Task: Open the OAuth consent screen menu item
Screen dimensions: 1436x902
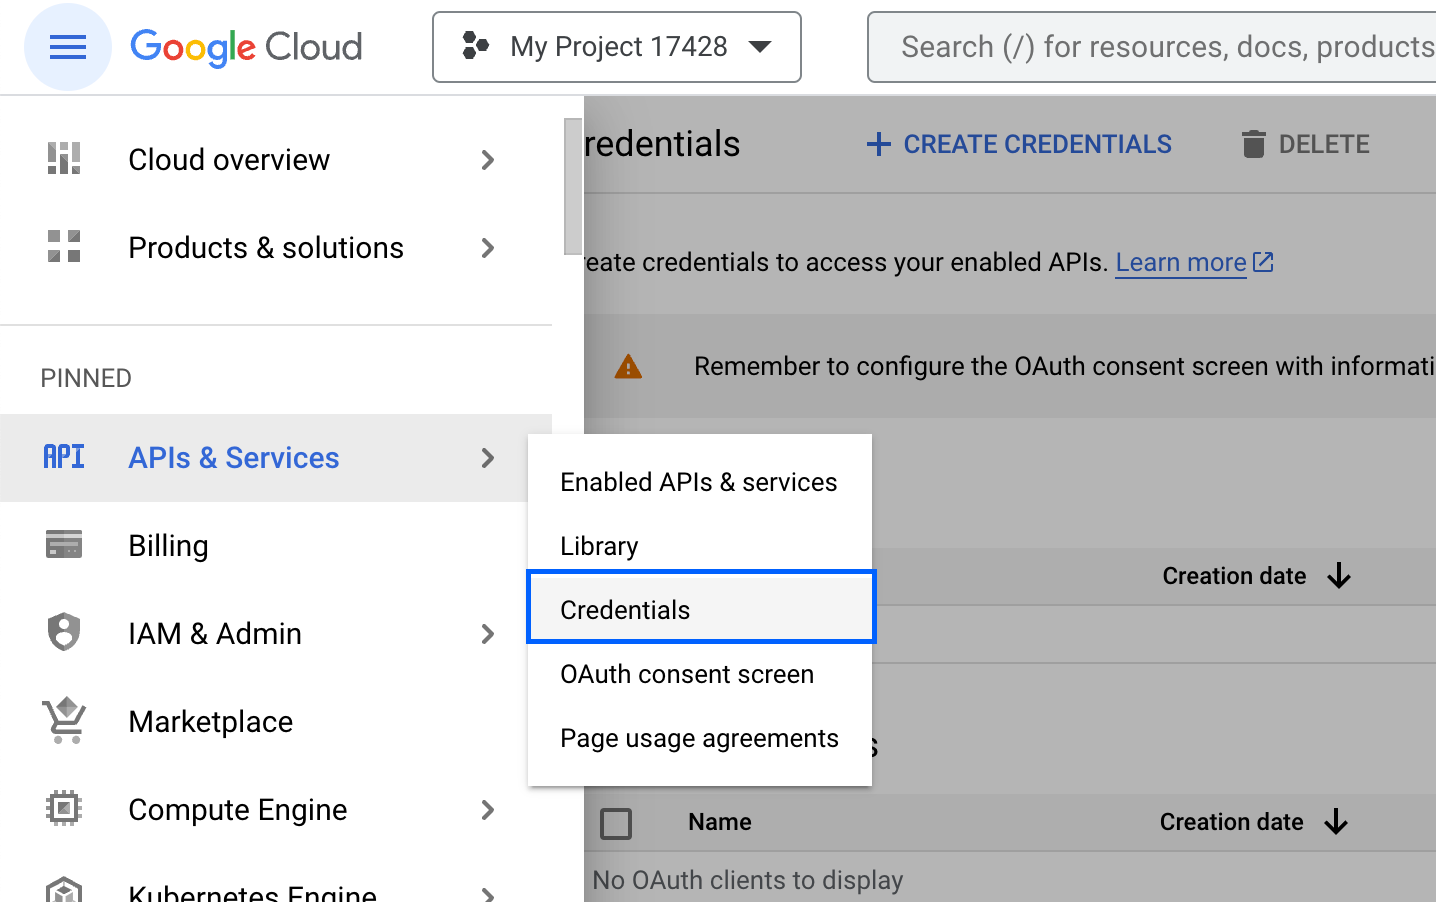Action: click(687, 674)
